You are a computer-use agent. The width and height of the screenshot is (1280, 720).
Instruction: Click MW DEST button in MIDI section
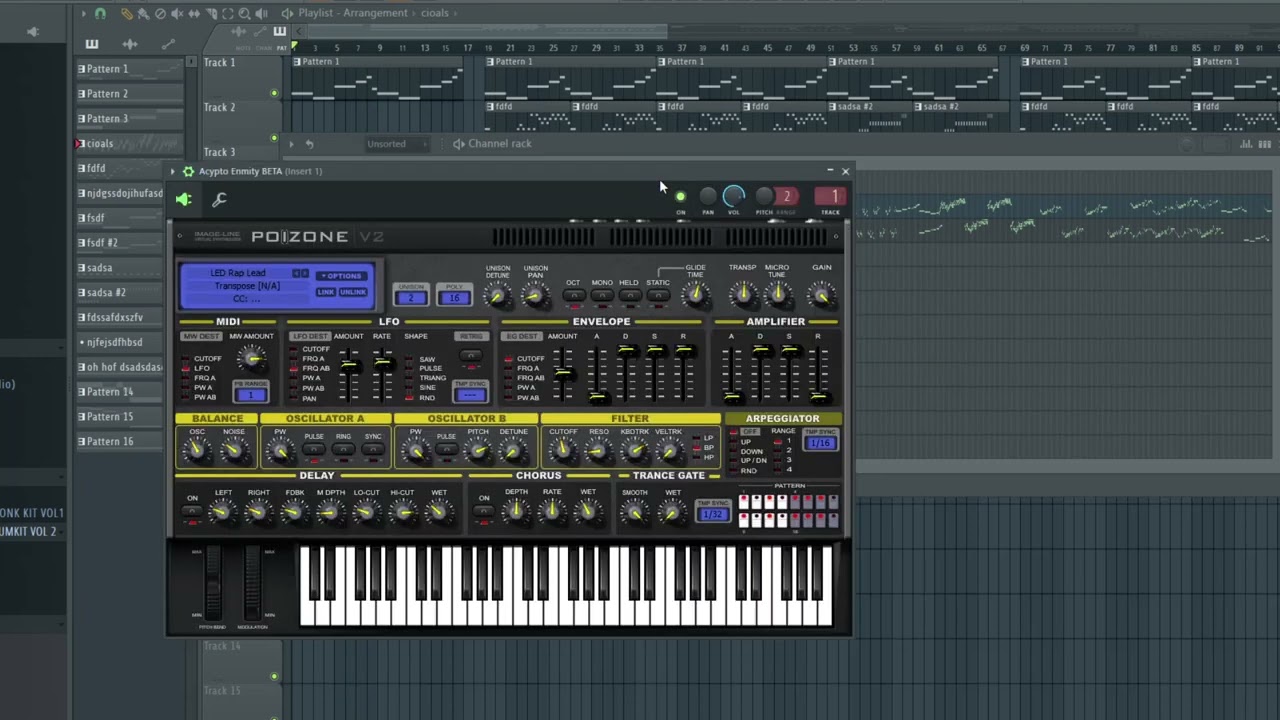coord(200,336)
